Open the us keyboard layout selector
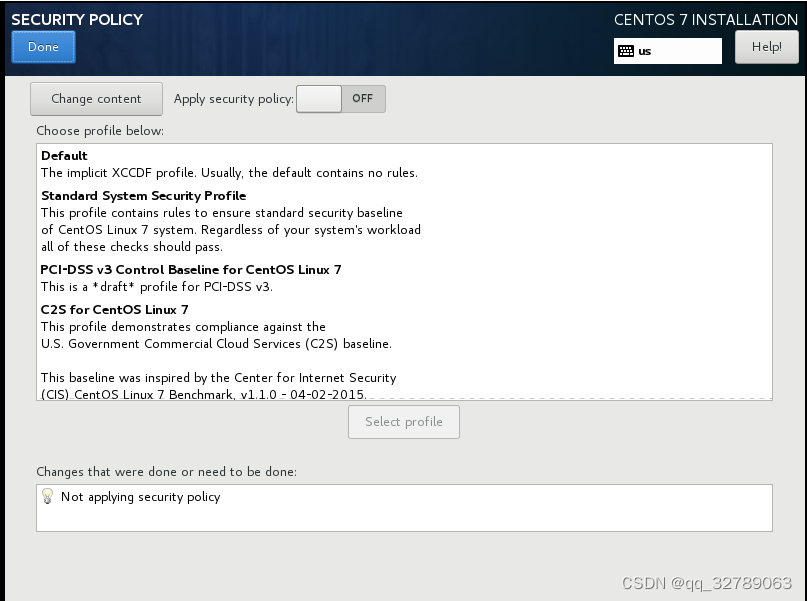The image size is (807, 601). pos(668,51)
